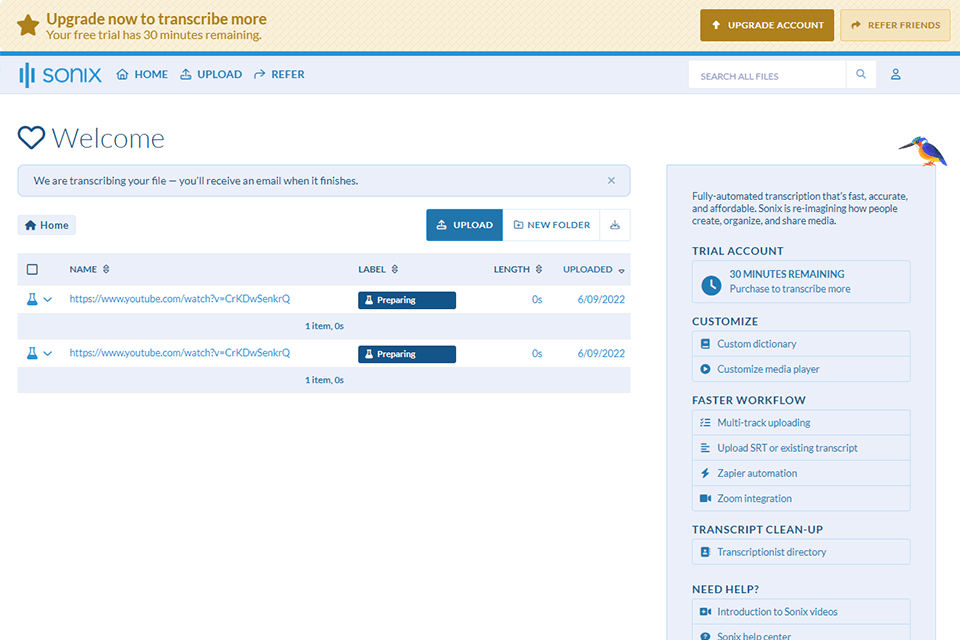Open Introduction to Sonix videos

(801, 612)
